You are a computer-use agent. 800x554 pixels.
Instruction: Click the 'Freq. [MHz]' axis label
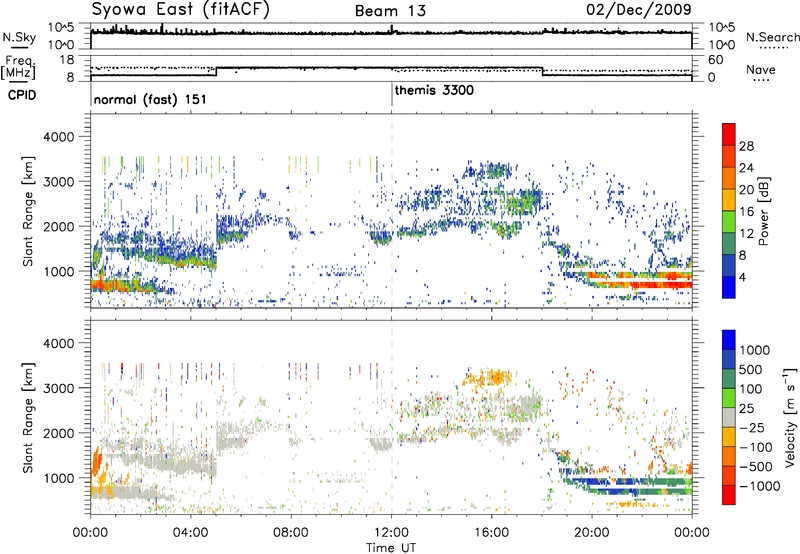click(18, 68)
